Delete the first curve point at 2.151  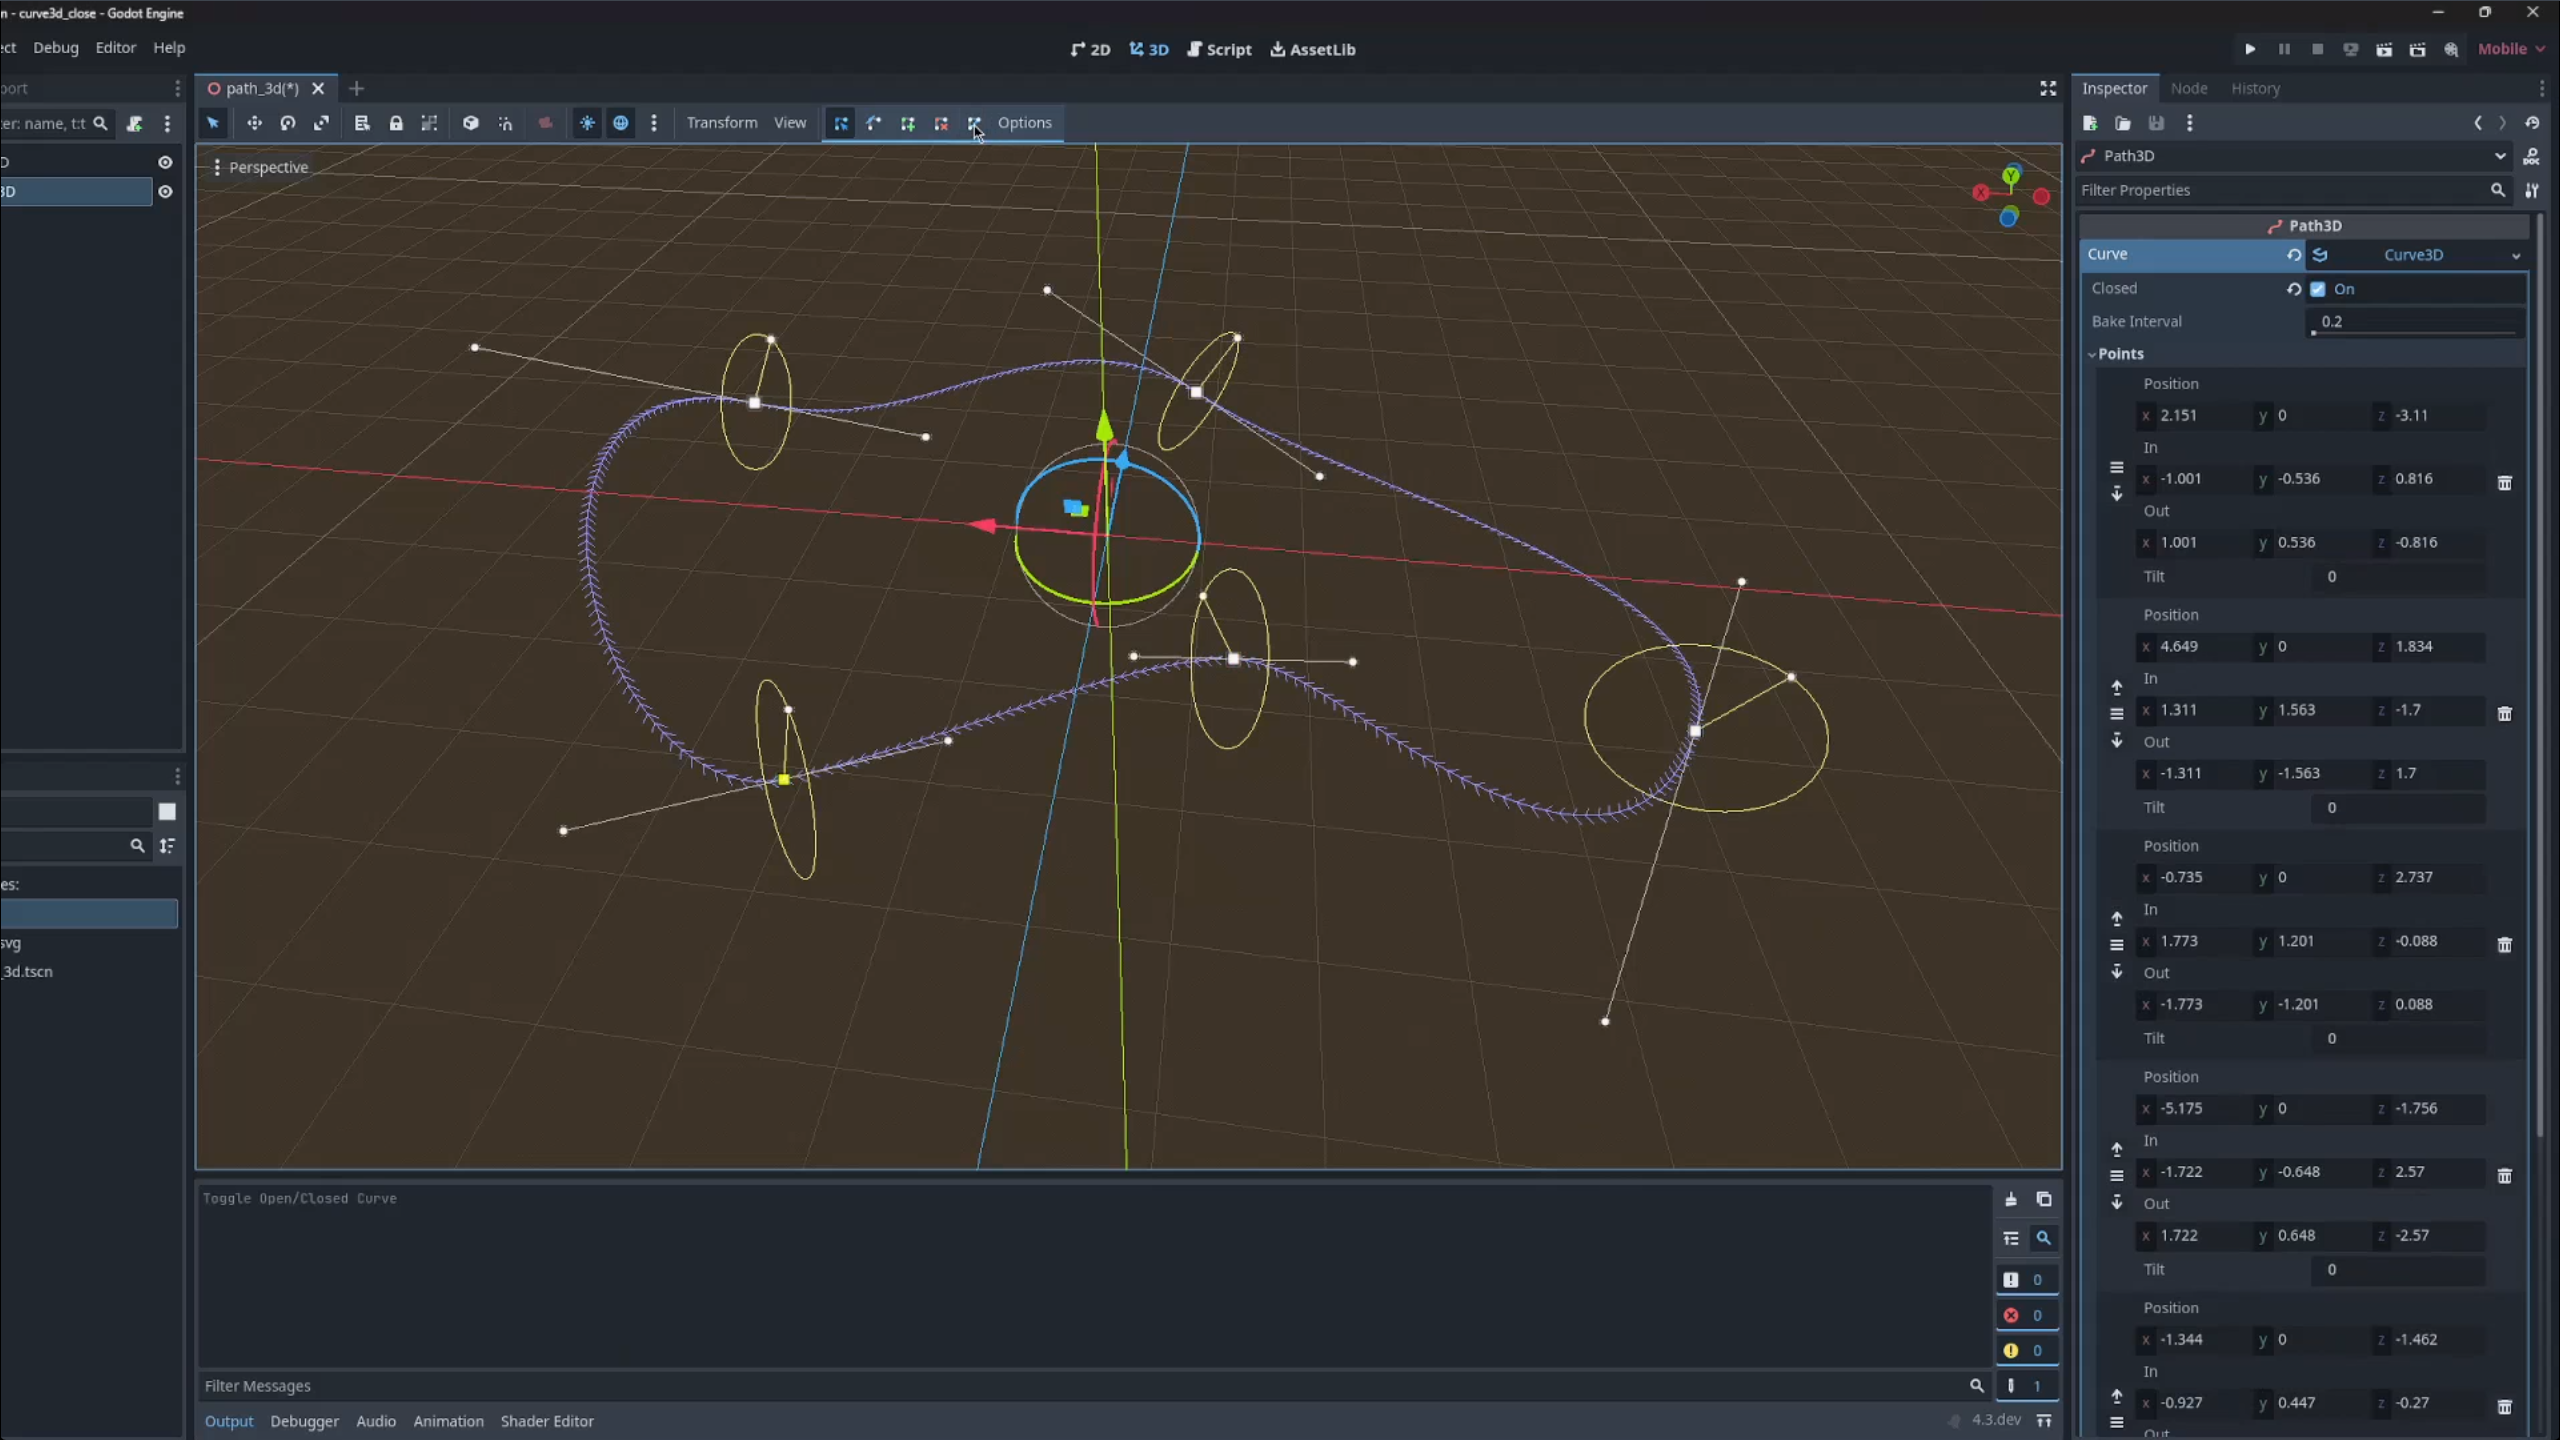pos(2505,483)
